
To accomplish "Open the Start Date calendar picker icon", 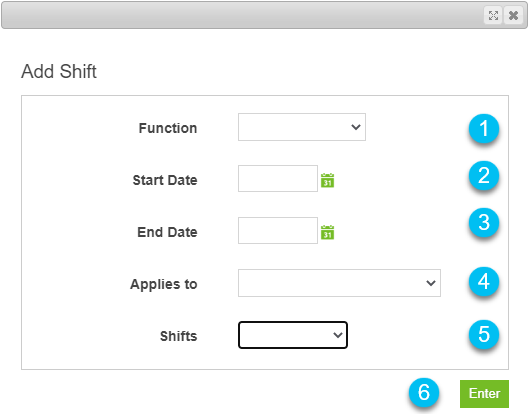I will [x=327, y=180].
